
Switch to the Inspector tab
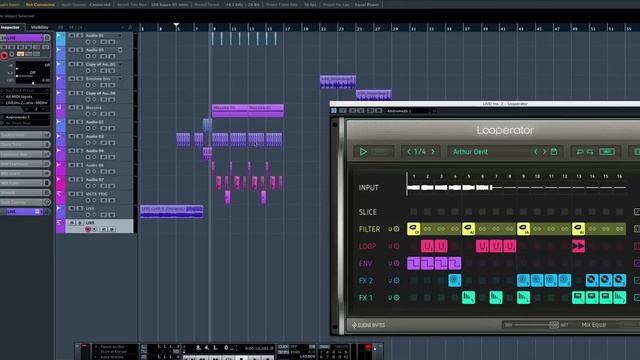point(10,27)
